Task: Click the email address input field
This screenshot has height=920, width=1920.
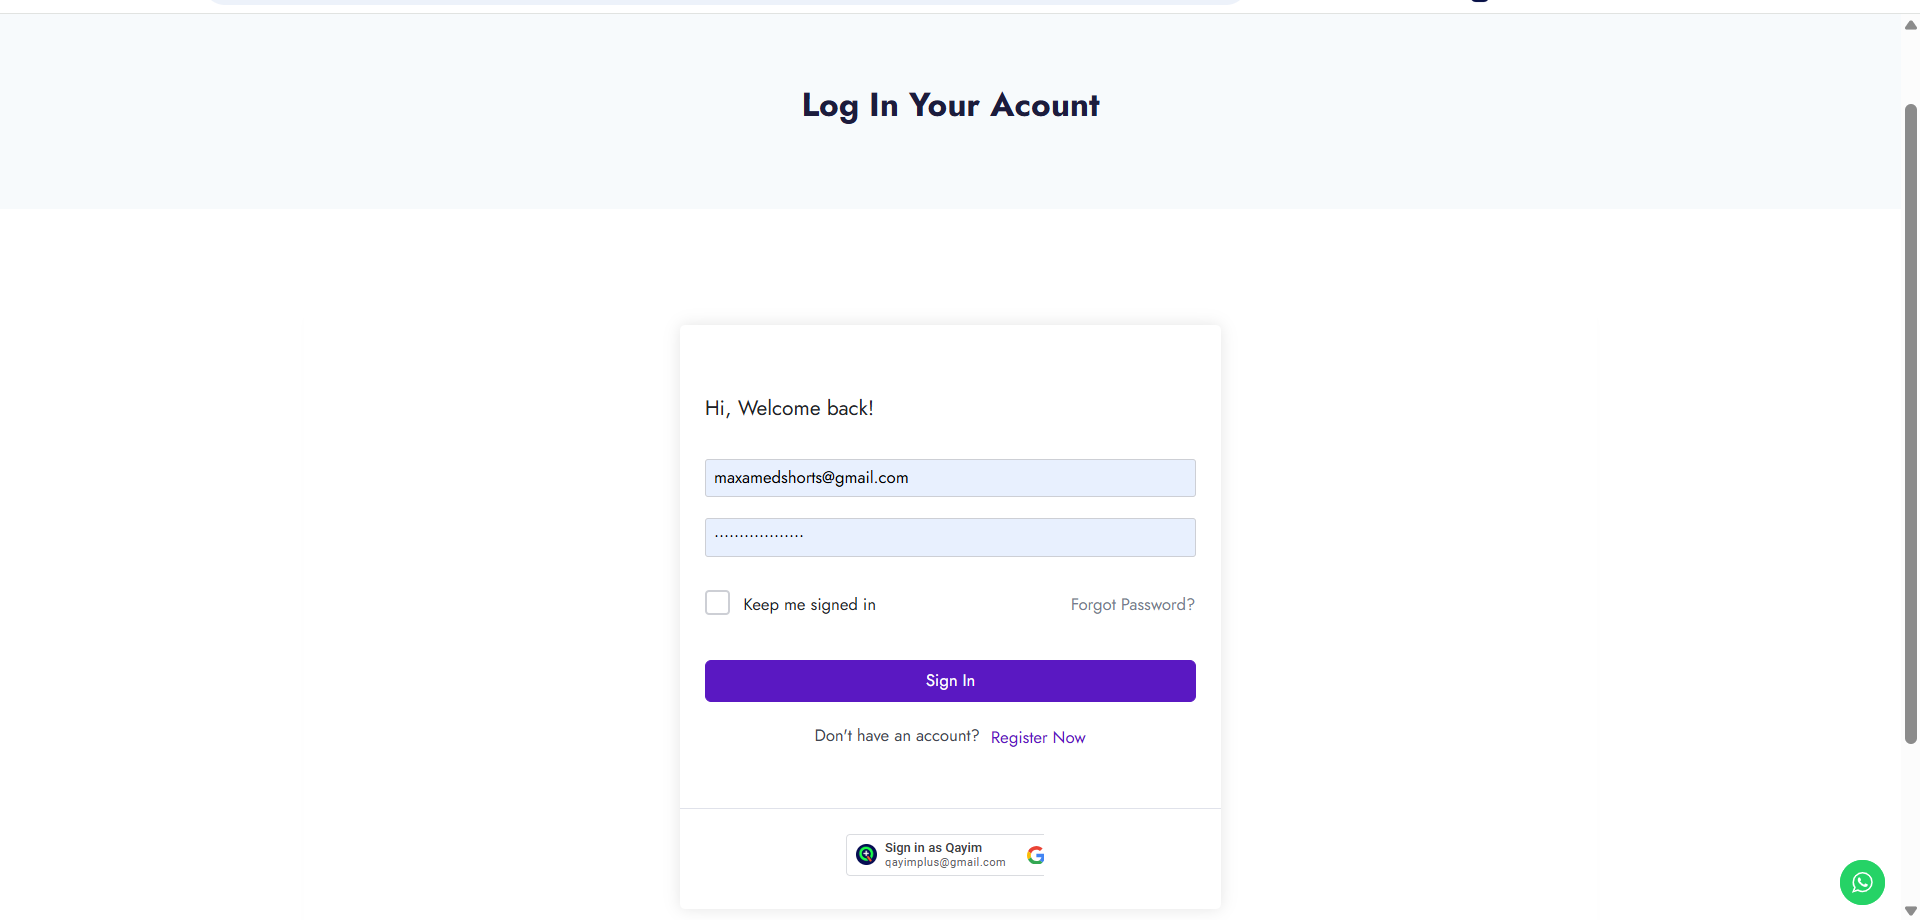Action: coord(950,478)
